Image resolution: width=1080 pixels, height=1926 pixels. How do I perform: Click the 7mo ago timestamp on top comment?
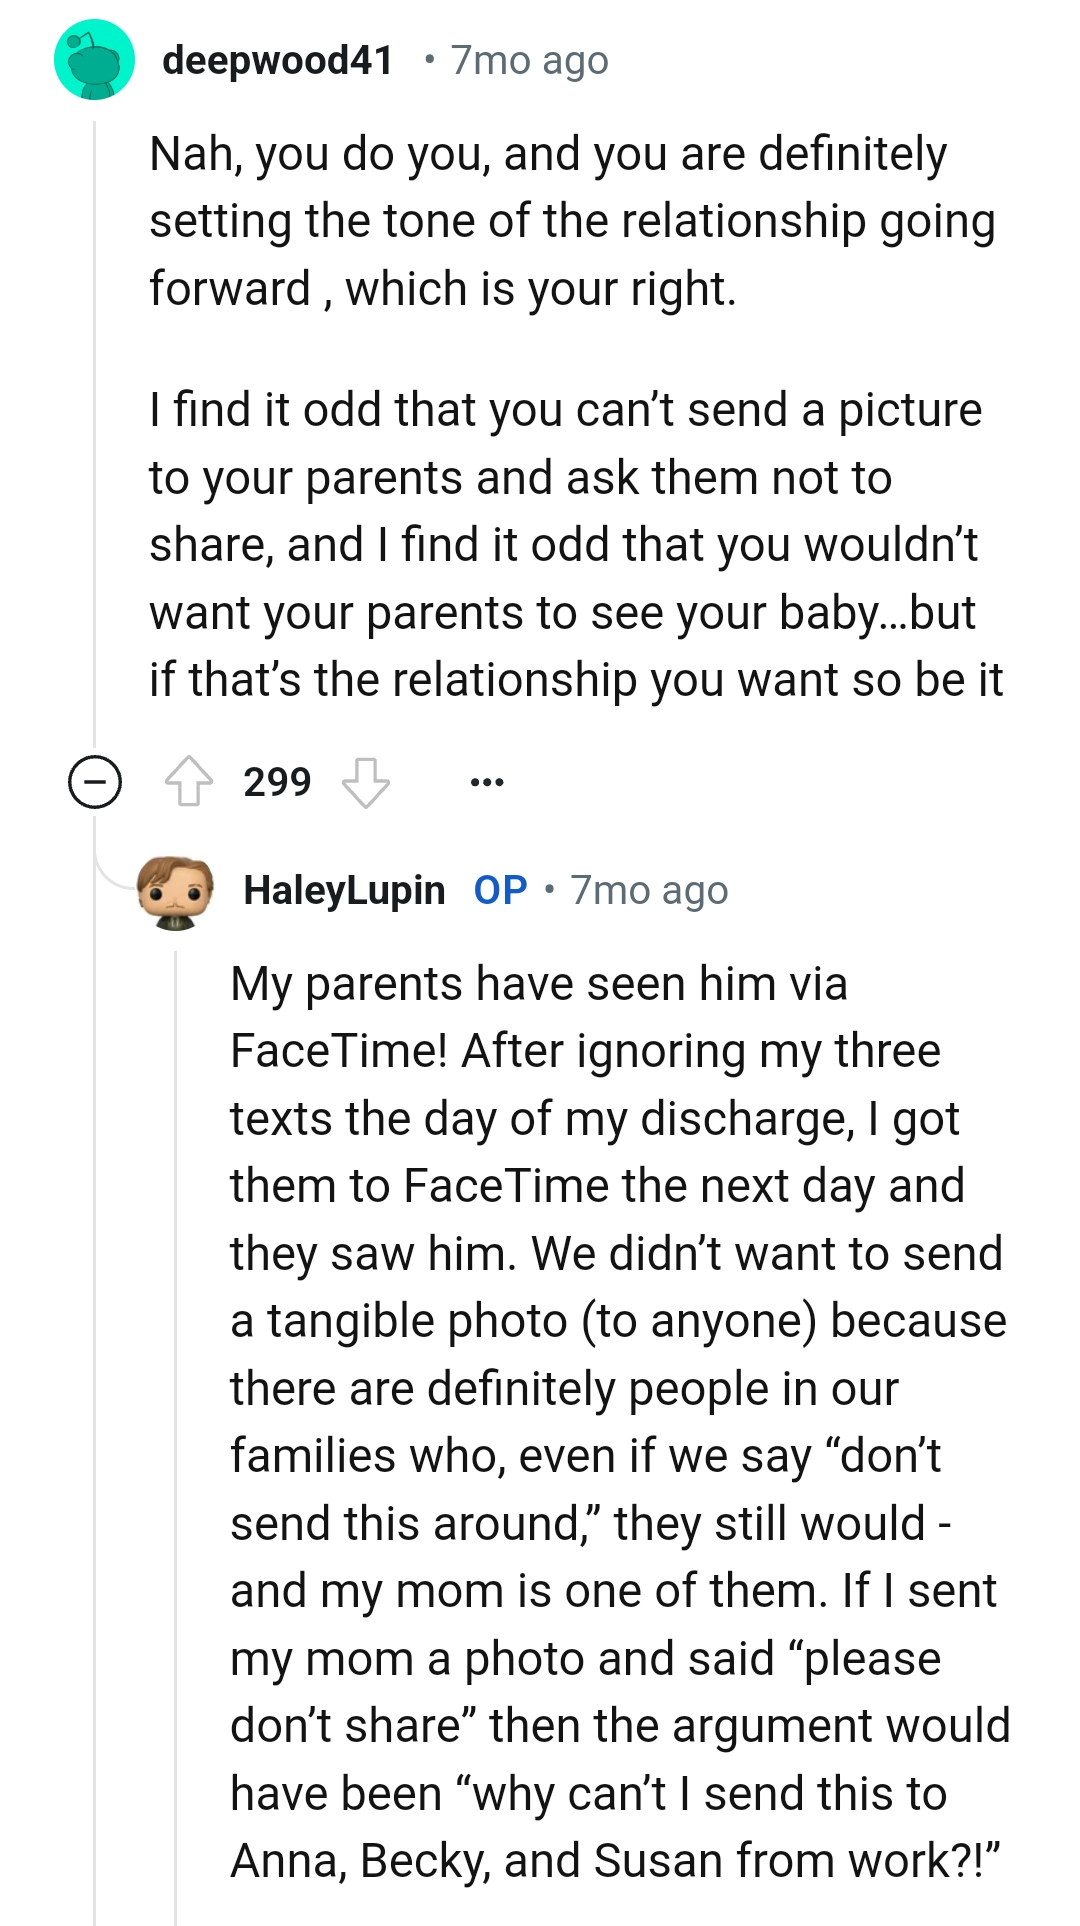529,60
